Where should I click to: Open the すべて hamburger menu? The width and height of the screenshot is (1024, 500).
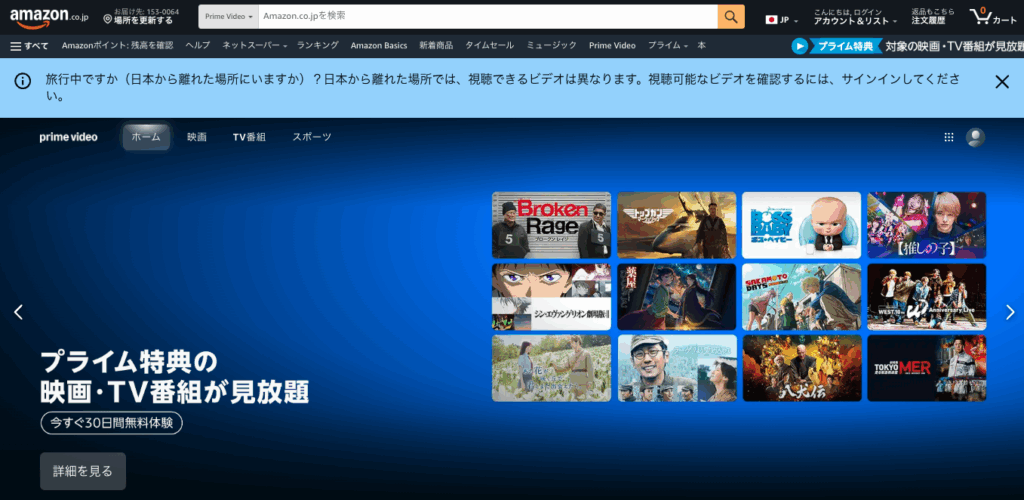click(29, 46)
